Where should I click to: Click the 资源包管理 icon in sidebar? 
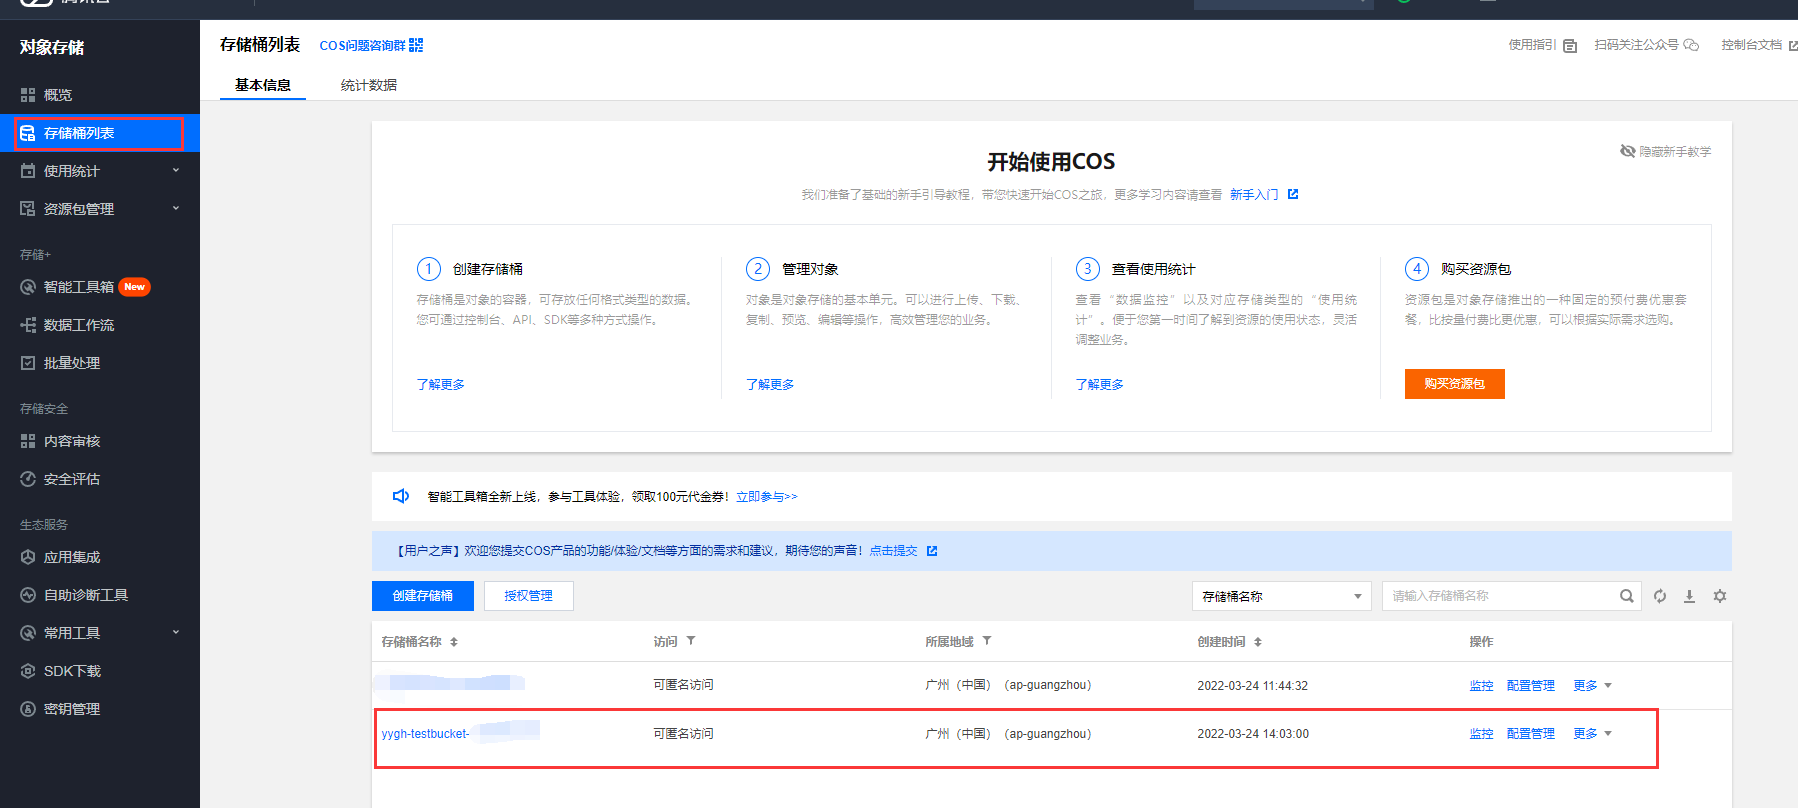click(x=28, y=209)
